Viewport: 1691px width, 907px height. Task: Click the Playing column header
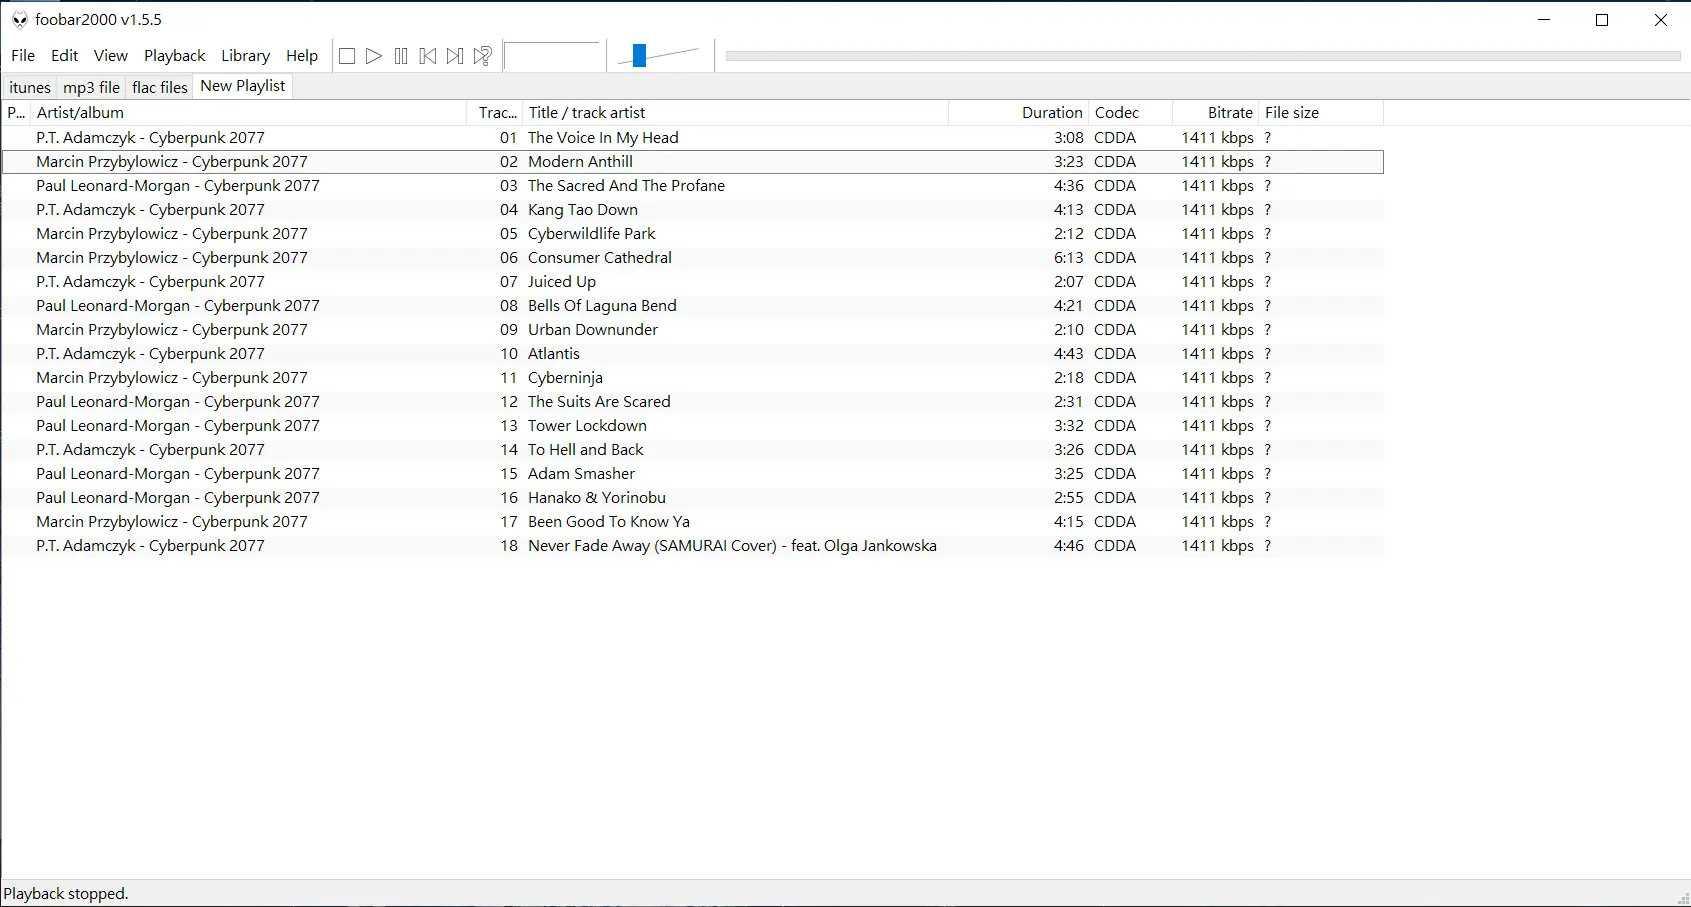click(x=16, y=113)
